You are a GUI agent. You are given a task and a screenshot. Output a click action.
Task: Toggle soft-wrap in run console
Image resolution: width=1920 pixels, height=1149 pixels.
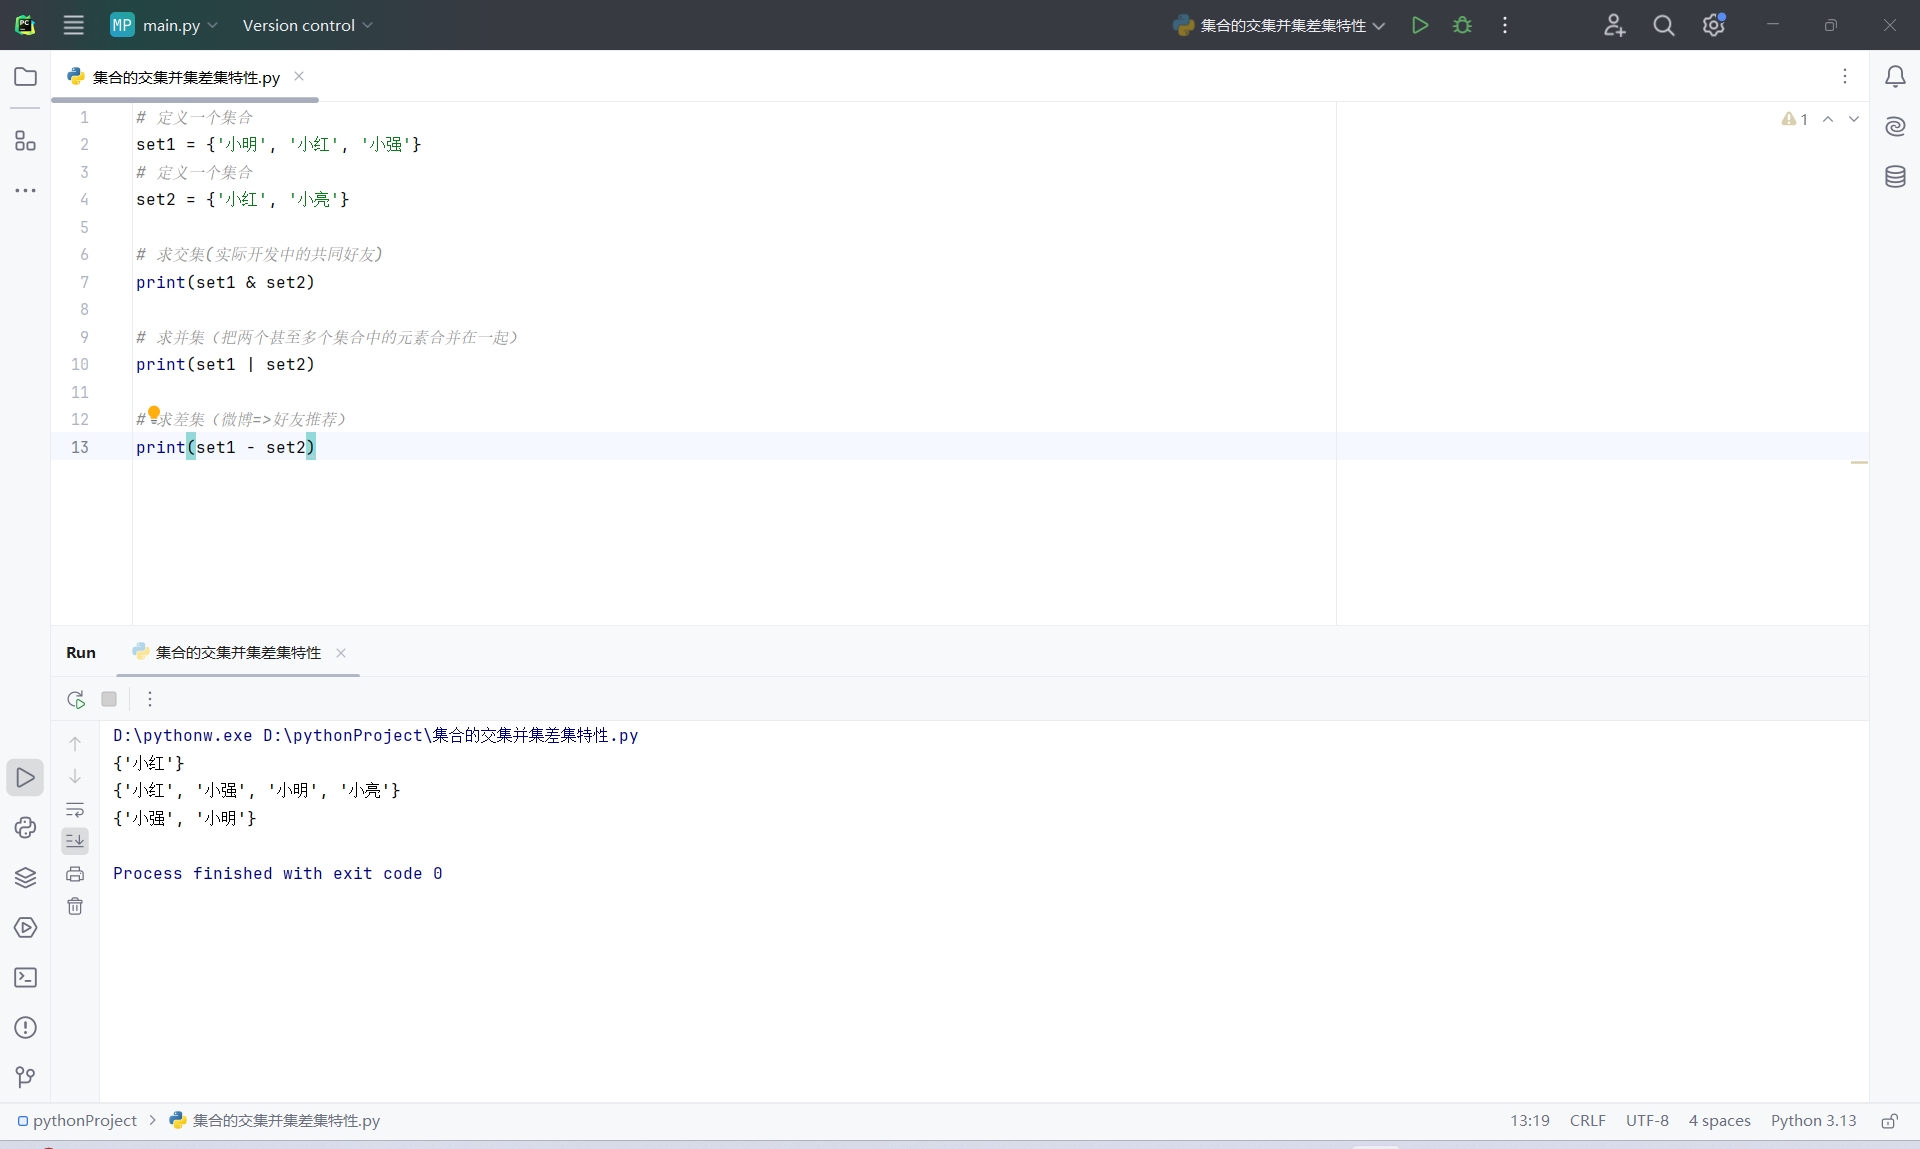(x=75, y=809)
